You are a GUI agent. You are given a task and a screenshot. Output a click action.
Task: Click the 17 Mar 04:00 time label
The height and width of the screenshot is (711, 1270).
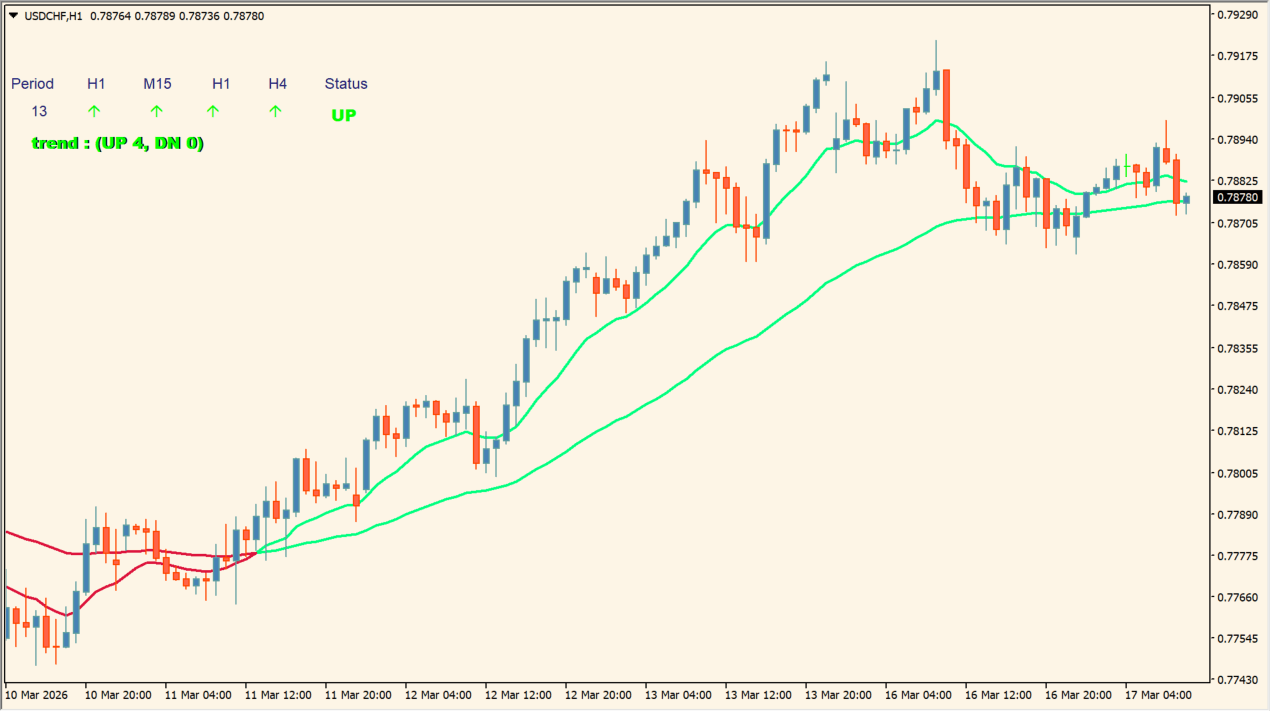[x=1158, y=694]
